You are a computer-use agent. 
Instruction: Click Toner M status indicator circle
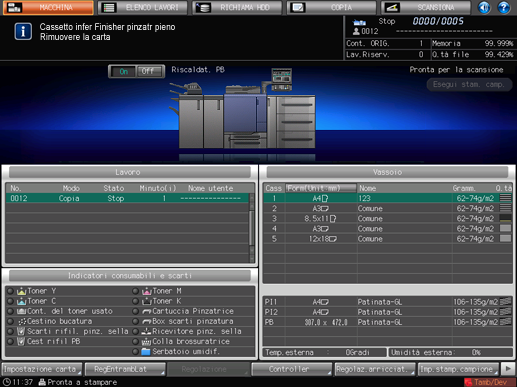(135, 291)
